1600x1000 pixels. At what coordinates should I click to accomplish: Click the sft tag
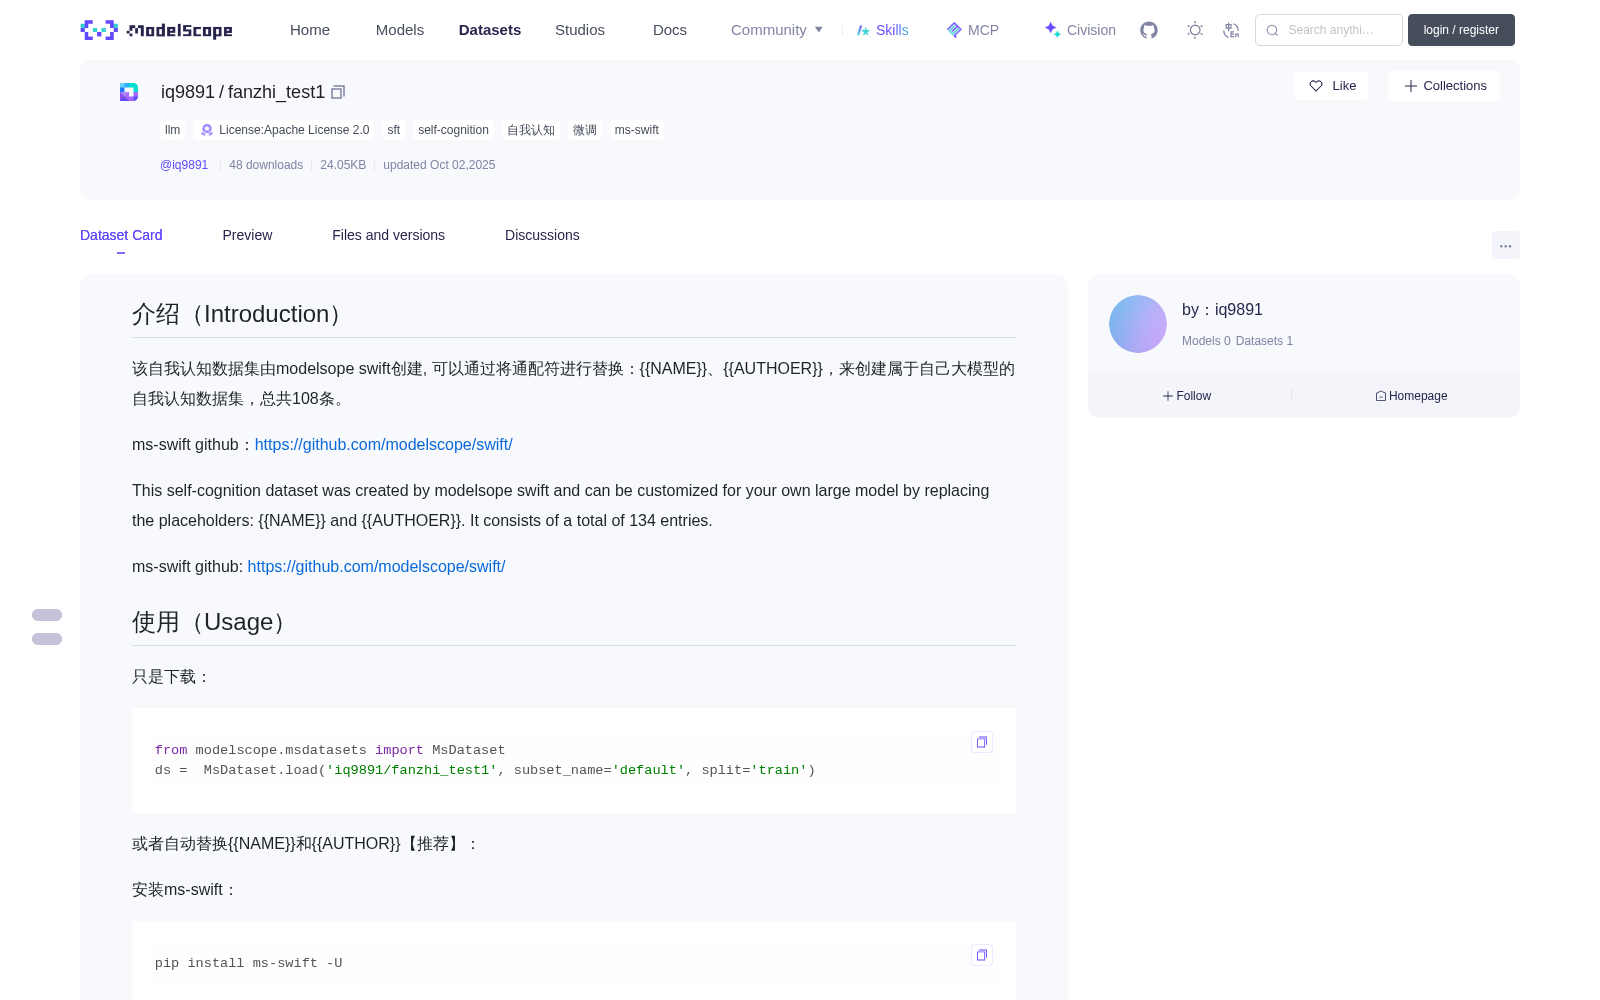coord(394,130)
